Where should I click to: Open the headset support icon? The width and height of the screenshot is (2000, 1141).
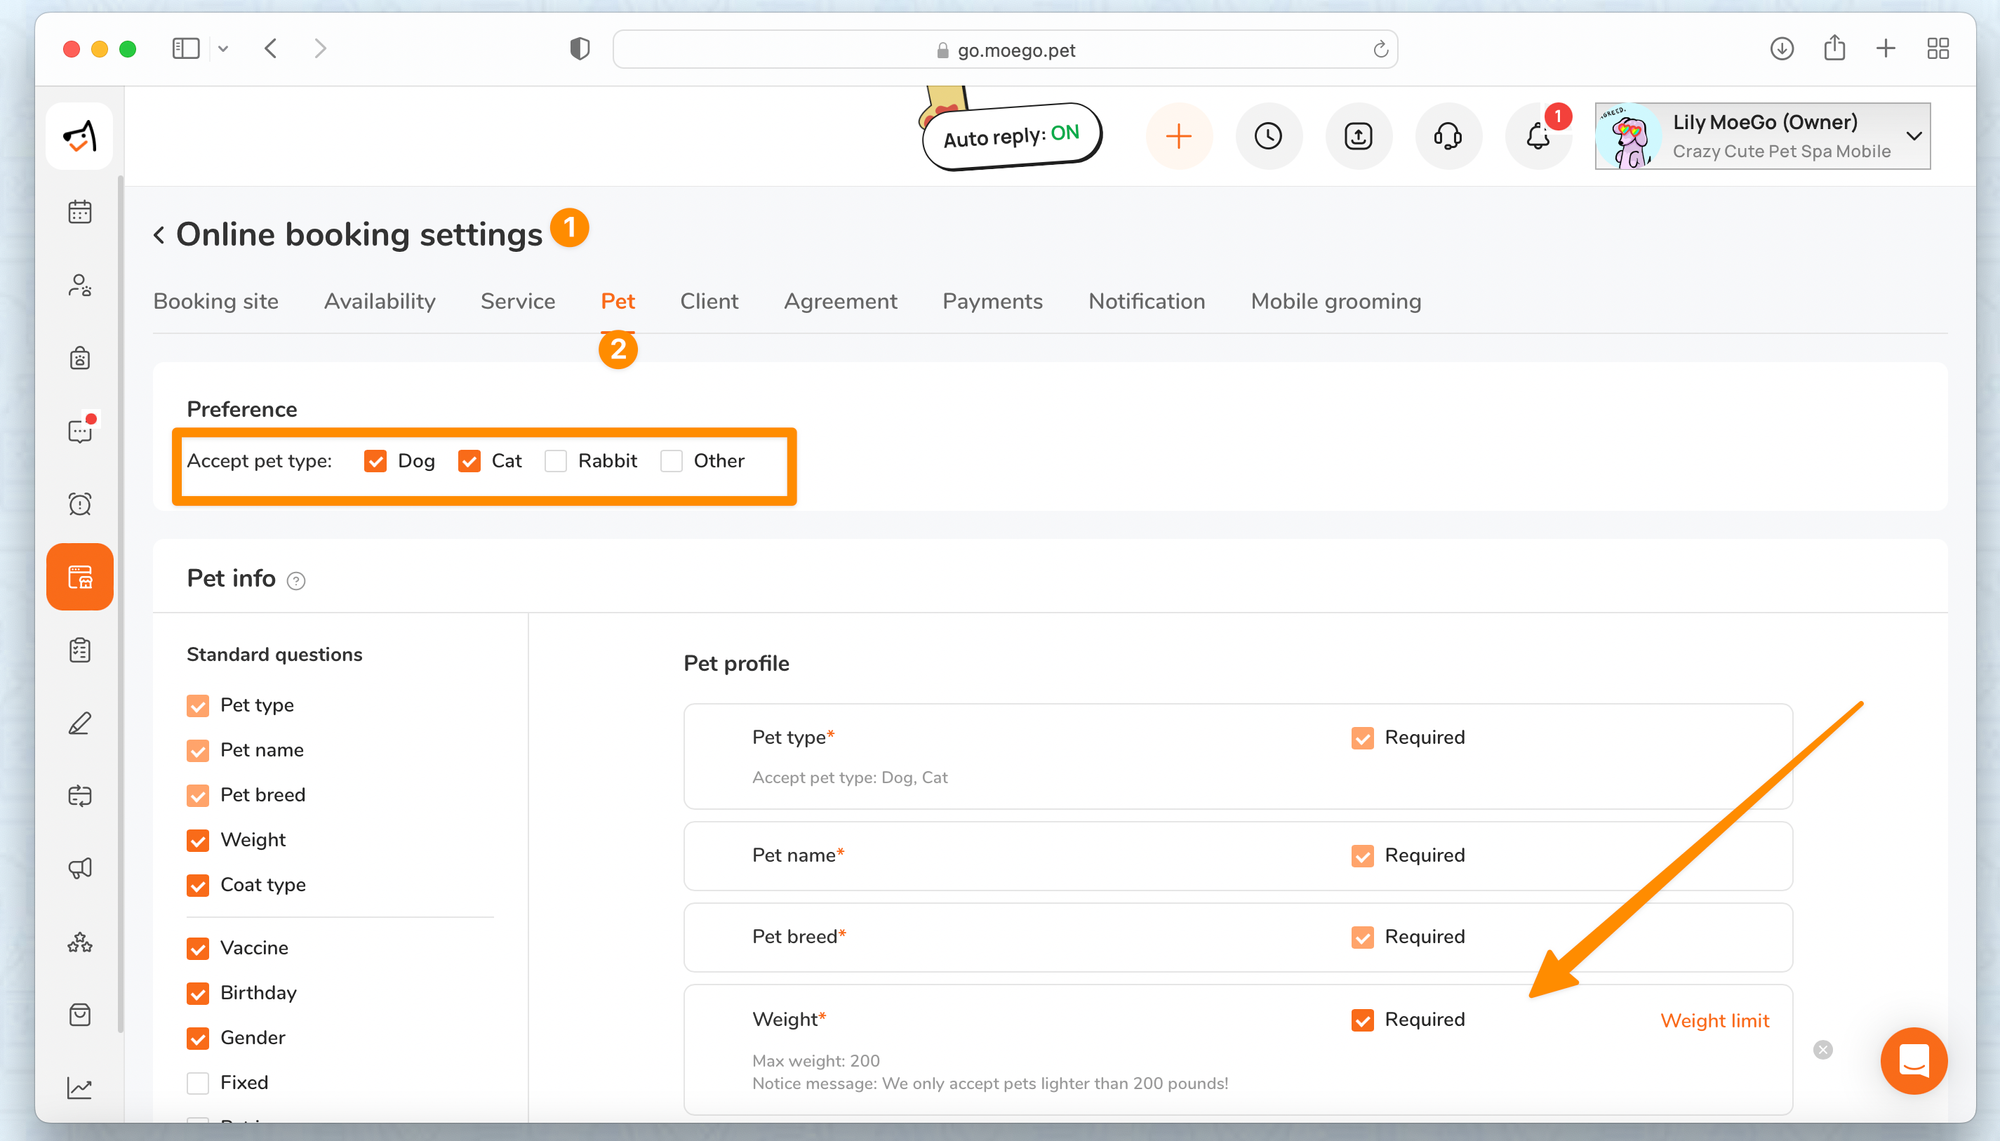(1448, 136)
